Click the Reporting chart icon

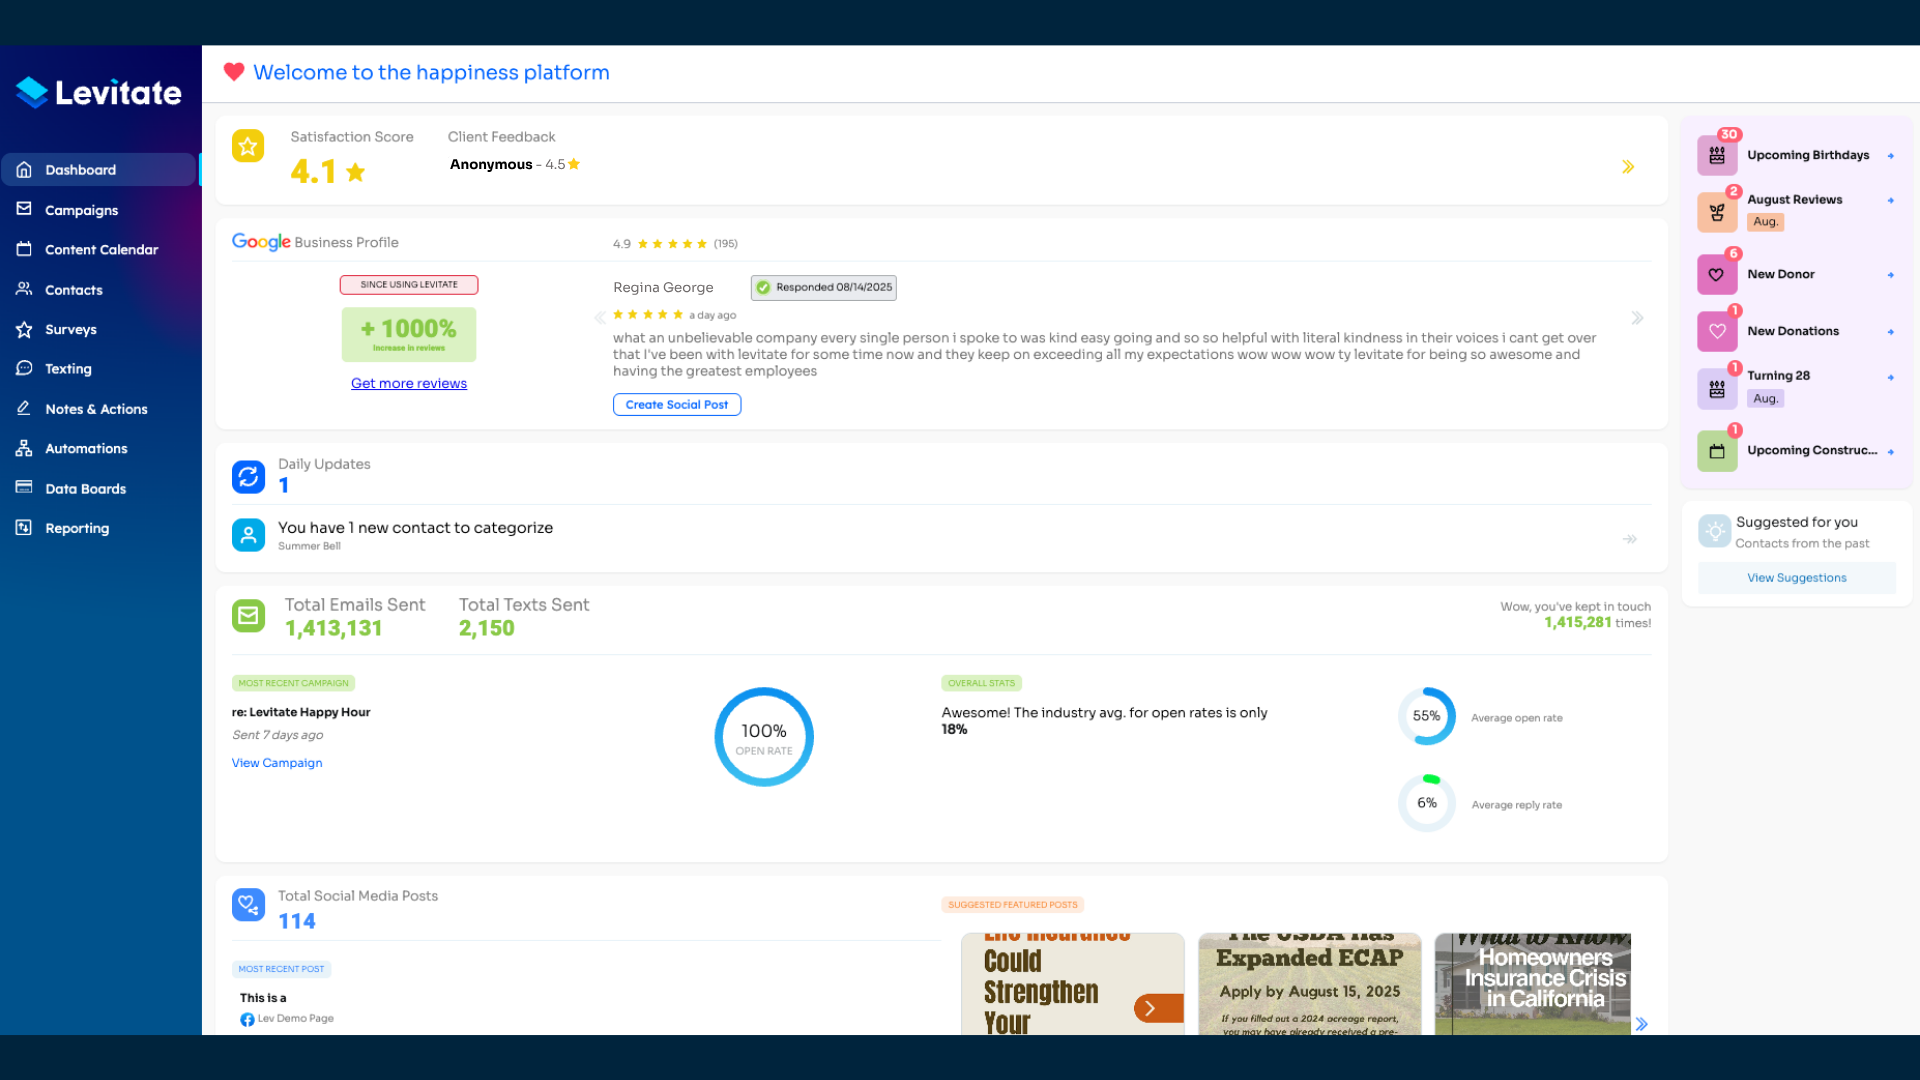point(24,528)
